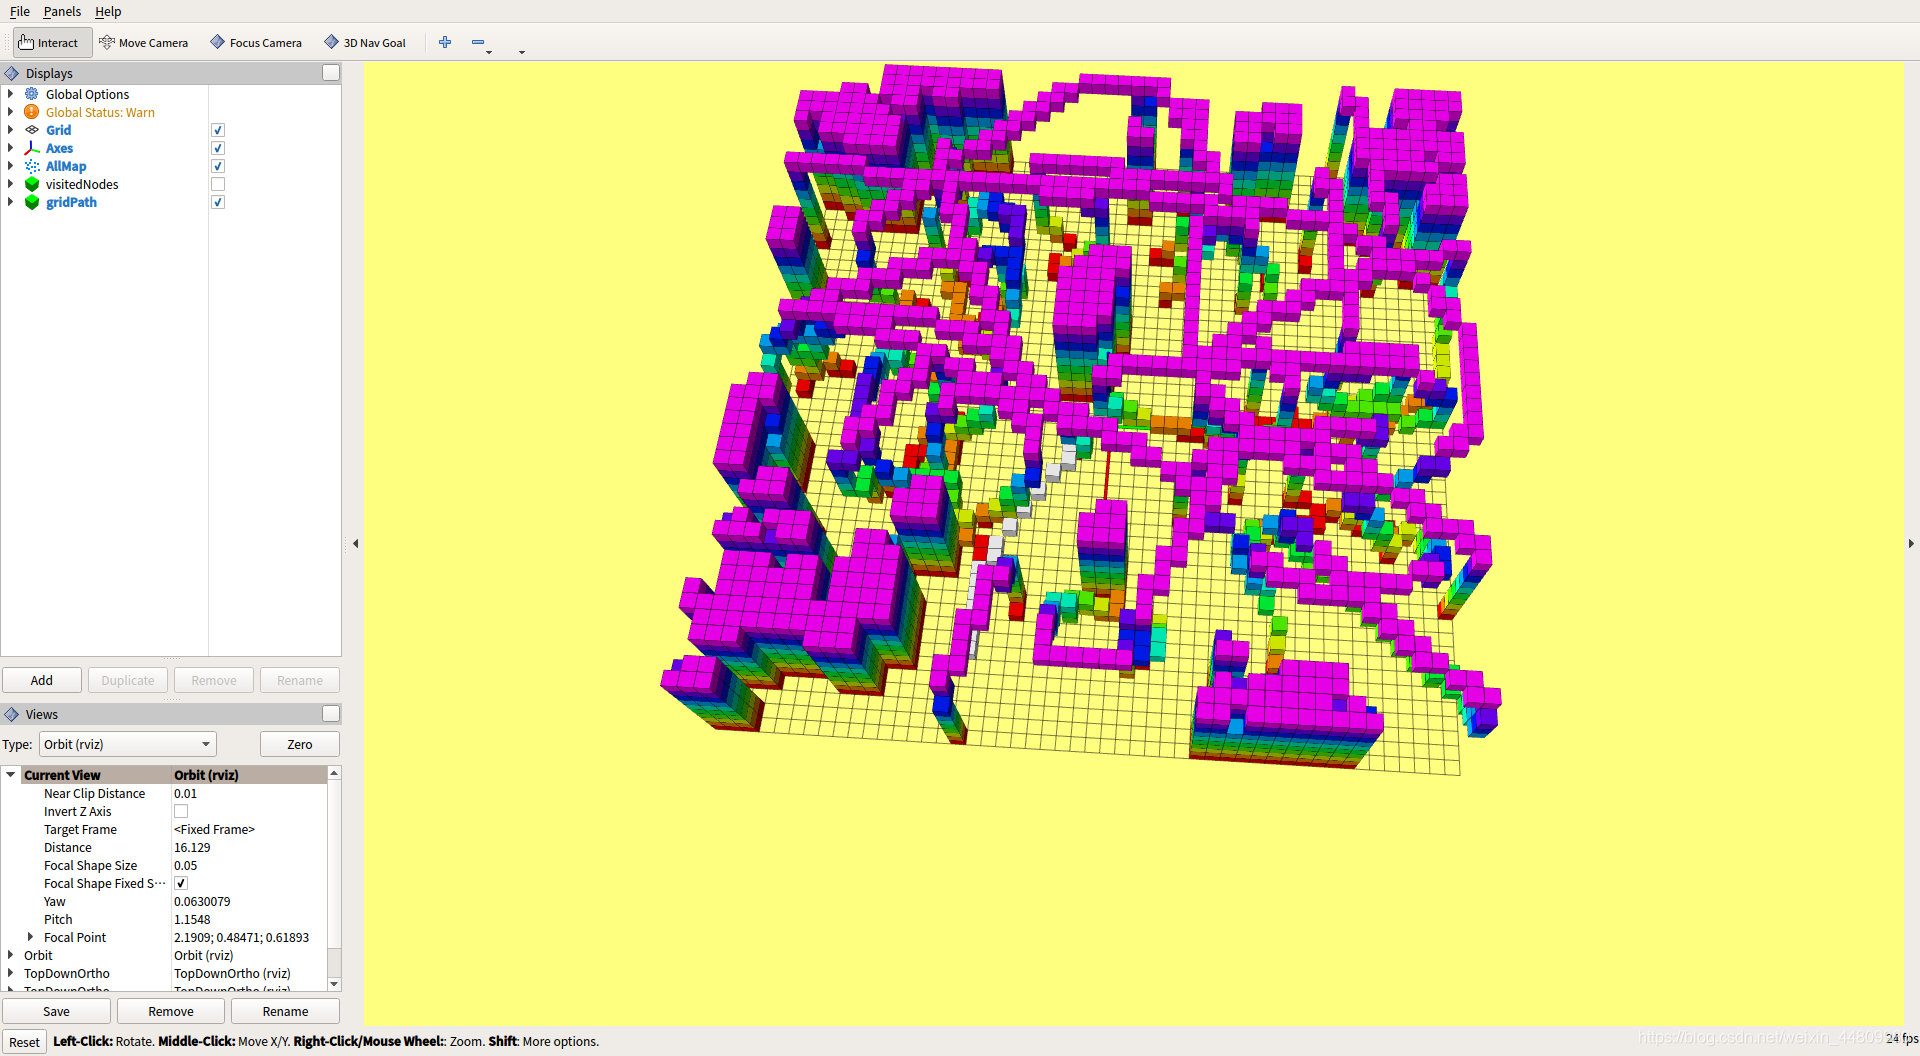Click the Near Clip Distance value
The width and height of the screenshot is (1920, 1056).
tap(249, 793)
